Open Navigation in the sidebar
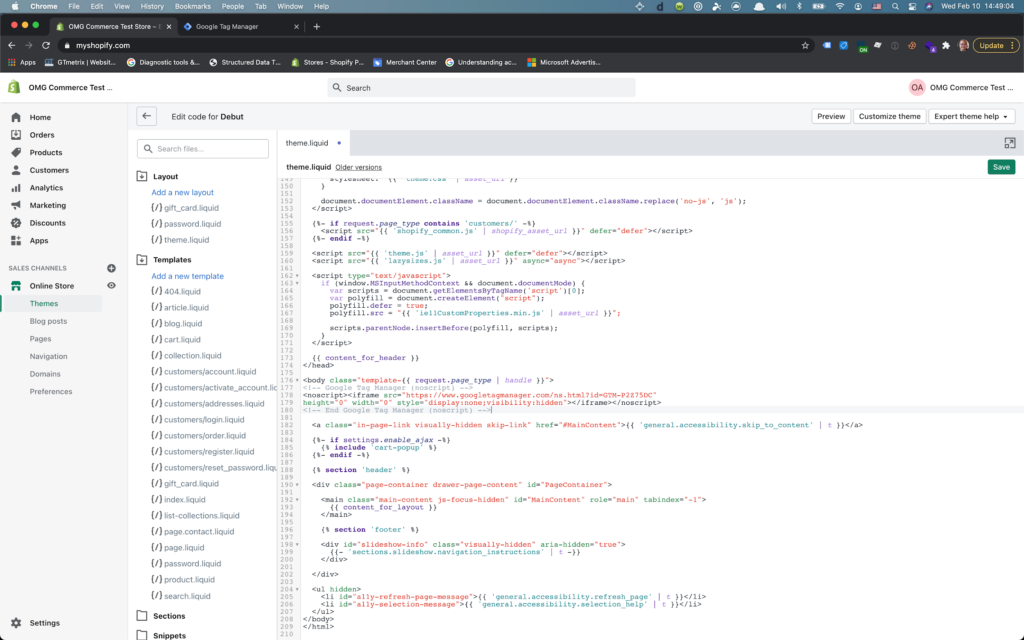 pos(48,357)
